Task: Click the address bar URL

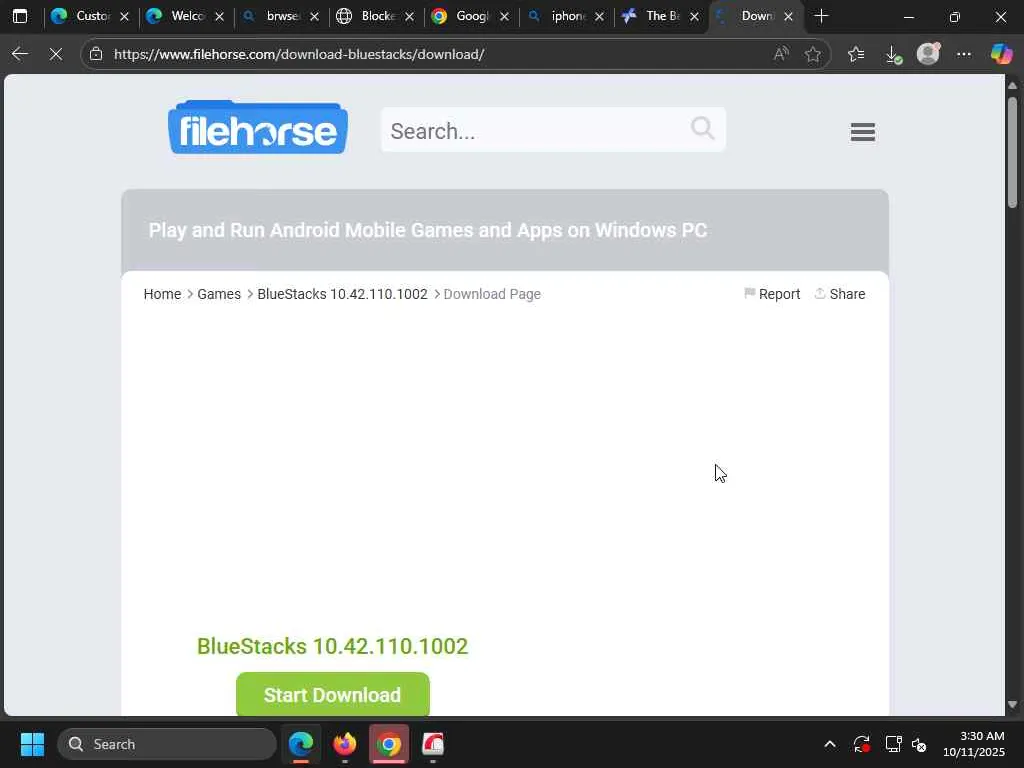Action: [x=299, y=54]
